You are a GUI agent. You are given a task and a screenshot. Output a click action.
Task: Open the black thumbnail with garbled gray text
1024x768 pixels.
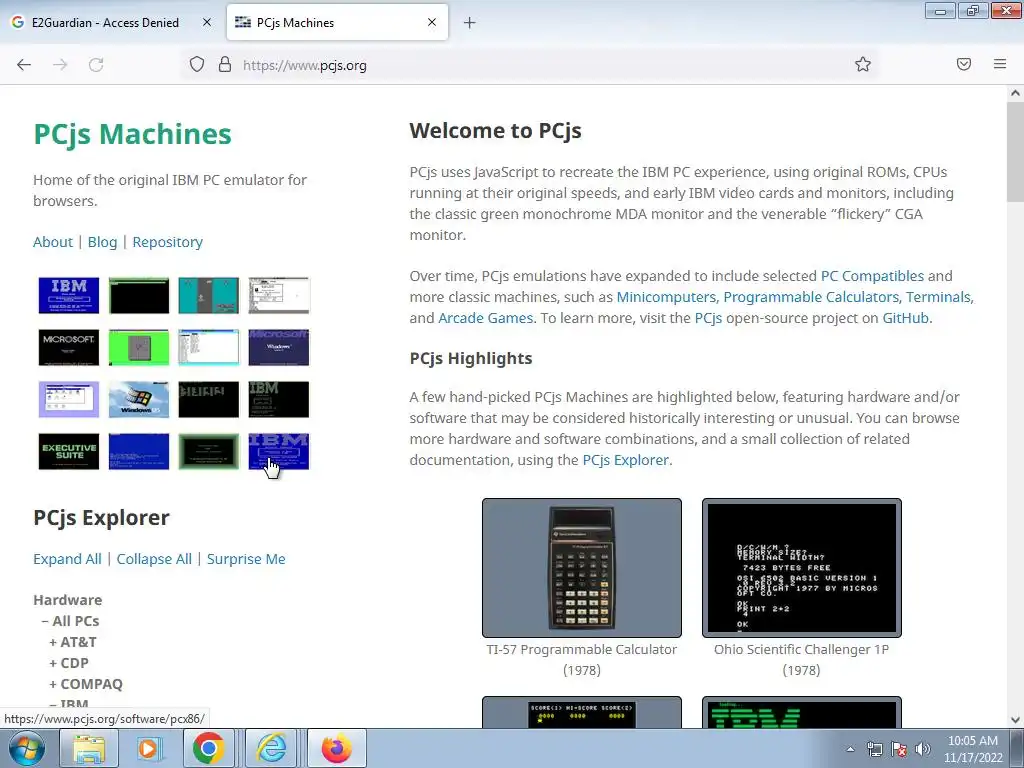(x=208, y=400)
